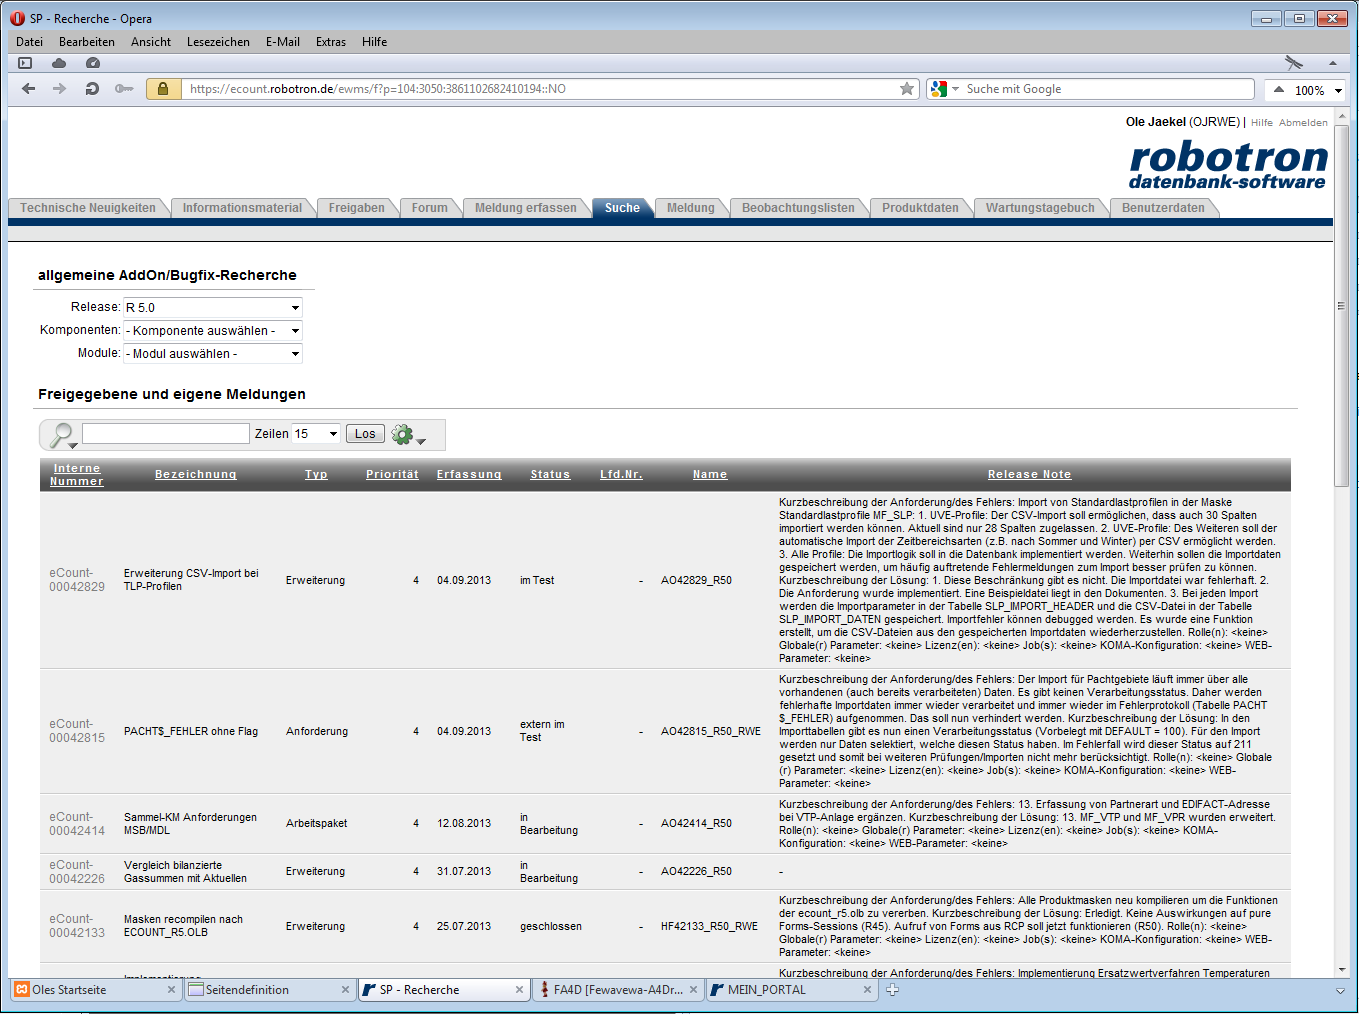The width and height of the screenshot is (1359, 1014).
Task: Go back with the back arrow
Action: [28, 89]
